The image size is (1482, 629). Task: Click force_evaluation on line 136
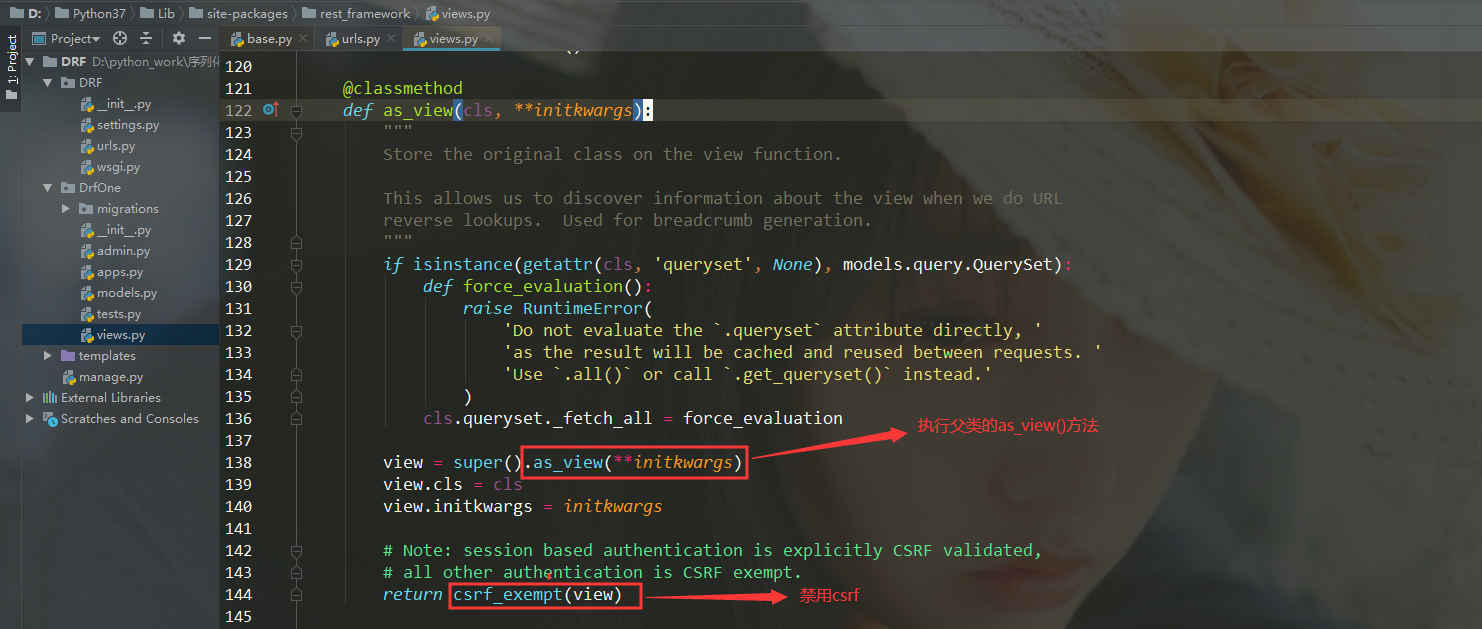(x=763, y=418)
